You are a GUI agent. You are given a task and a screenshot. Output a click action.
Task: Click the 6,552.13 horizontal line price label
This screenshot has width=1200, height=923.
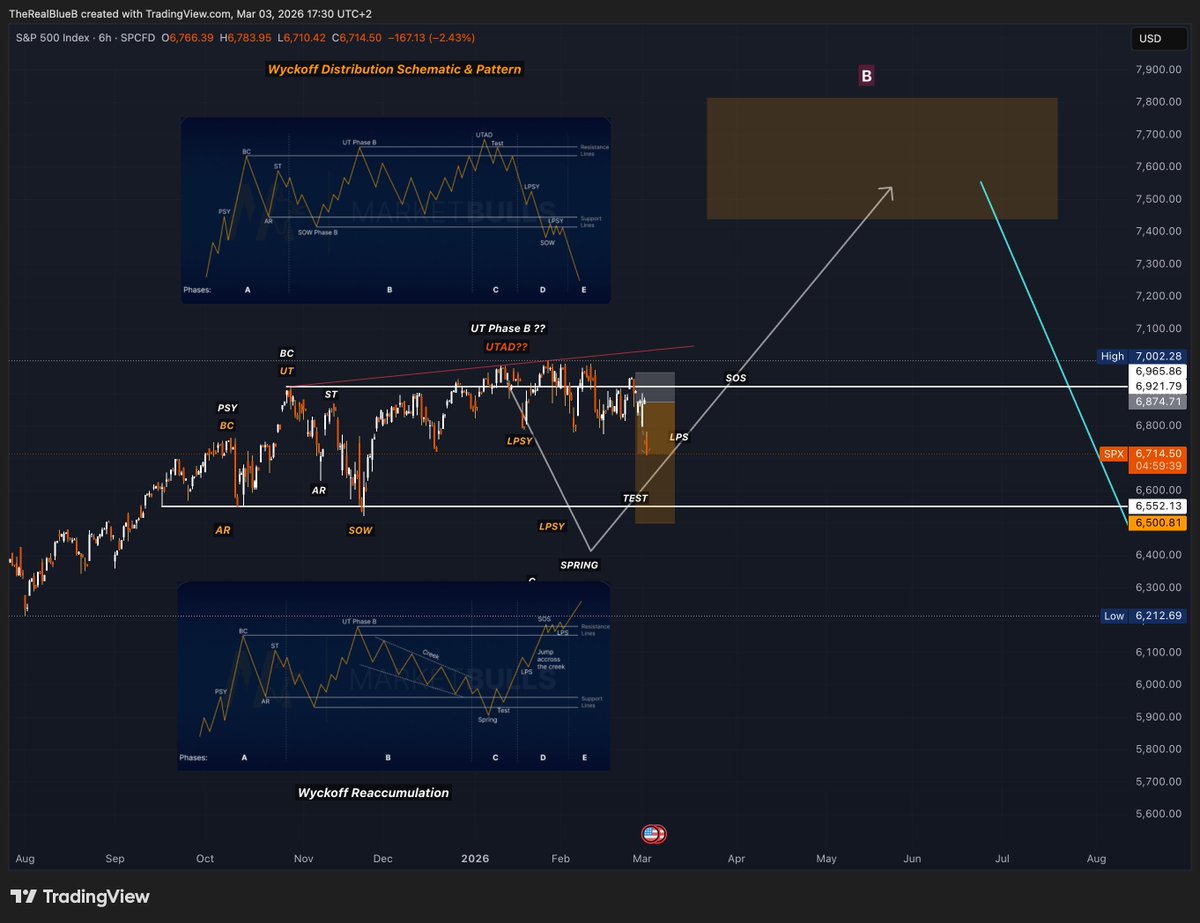click(1157, 506)
